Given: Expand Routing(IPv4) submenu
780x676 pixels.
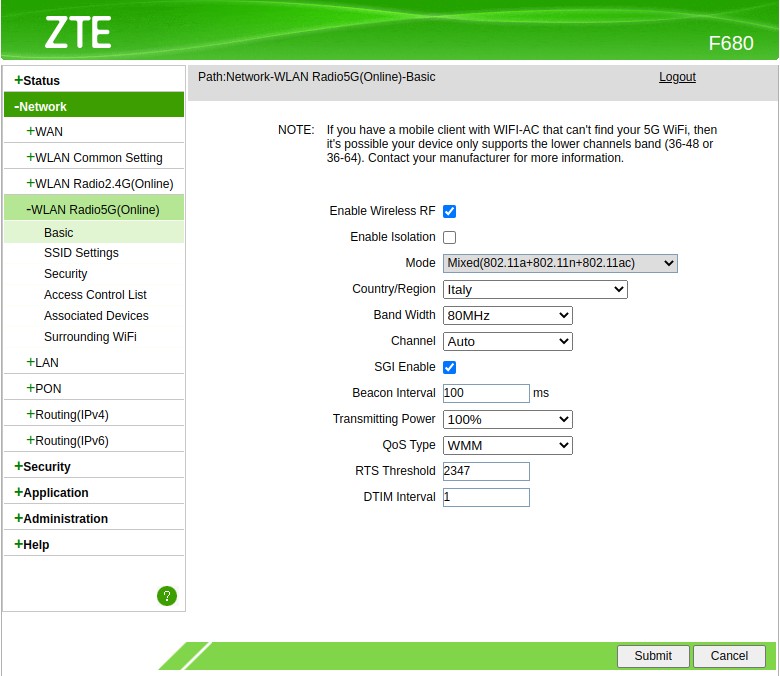Looking at the screenshot, I should pyautogui.click(x=67, y=414).
